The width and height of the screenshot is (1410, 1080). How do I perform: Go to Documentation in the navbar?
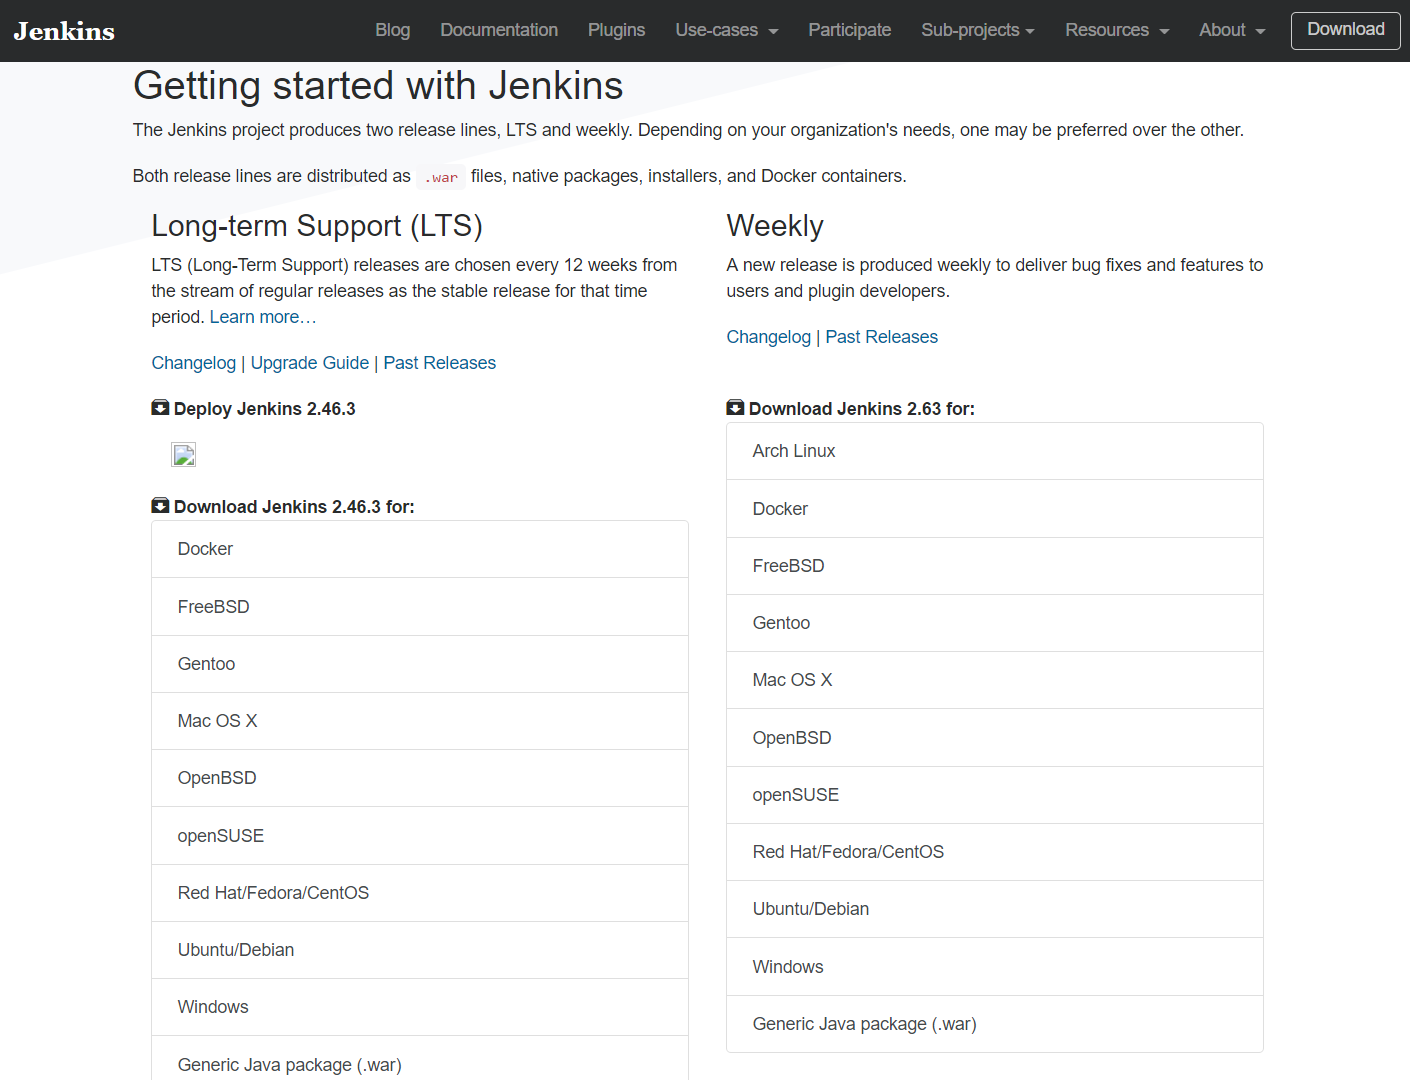point(499,30)
